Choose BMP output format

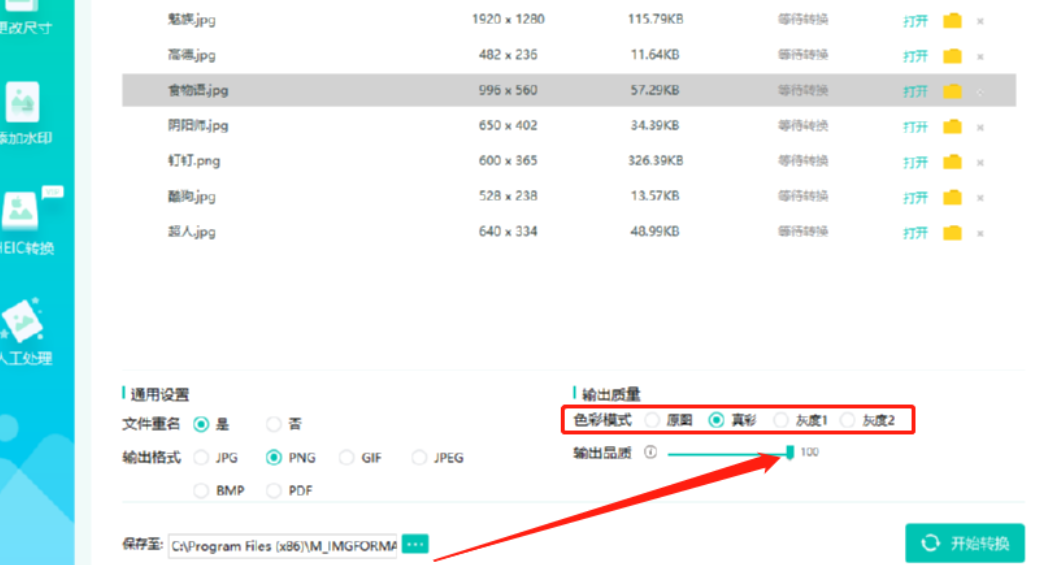point(201,491)
